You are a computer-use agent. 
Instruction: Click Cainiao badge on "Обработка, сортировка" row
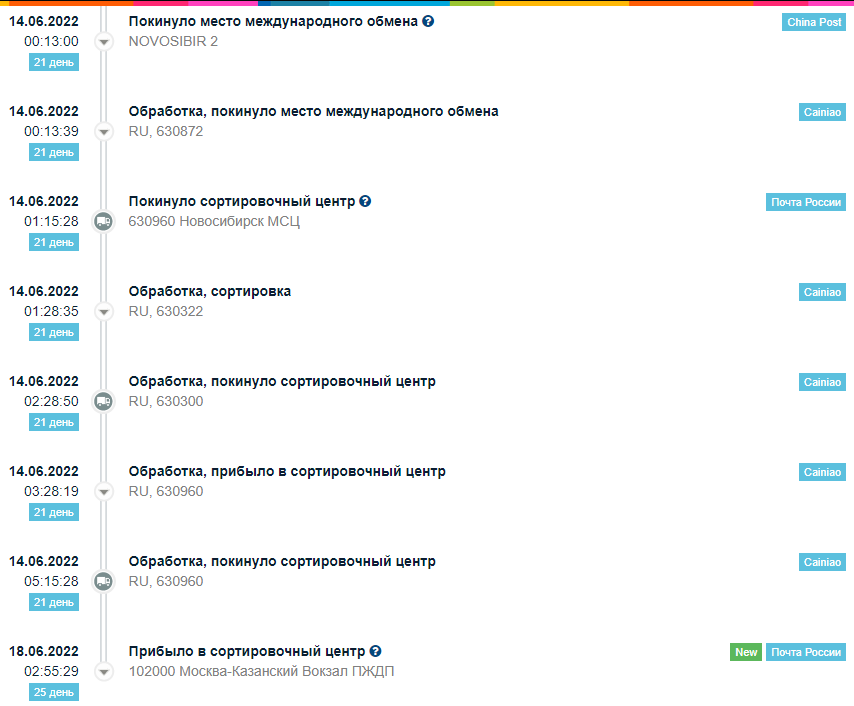822,292
